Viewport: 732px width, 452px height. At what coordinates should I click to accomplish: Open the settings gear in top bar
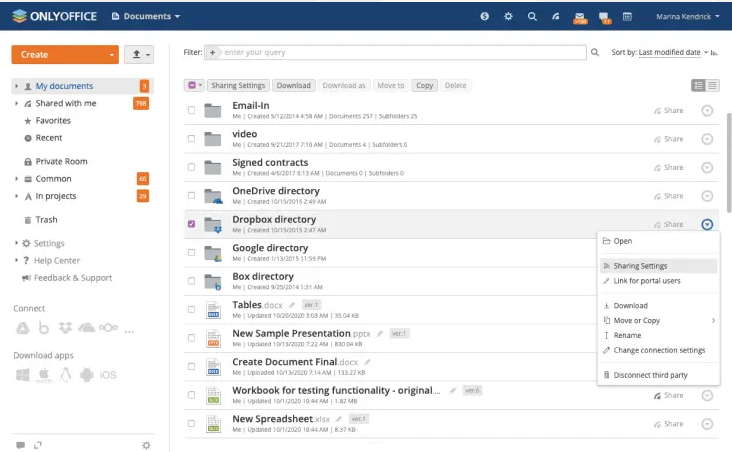508,16
